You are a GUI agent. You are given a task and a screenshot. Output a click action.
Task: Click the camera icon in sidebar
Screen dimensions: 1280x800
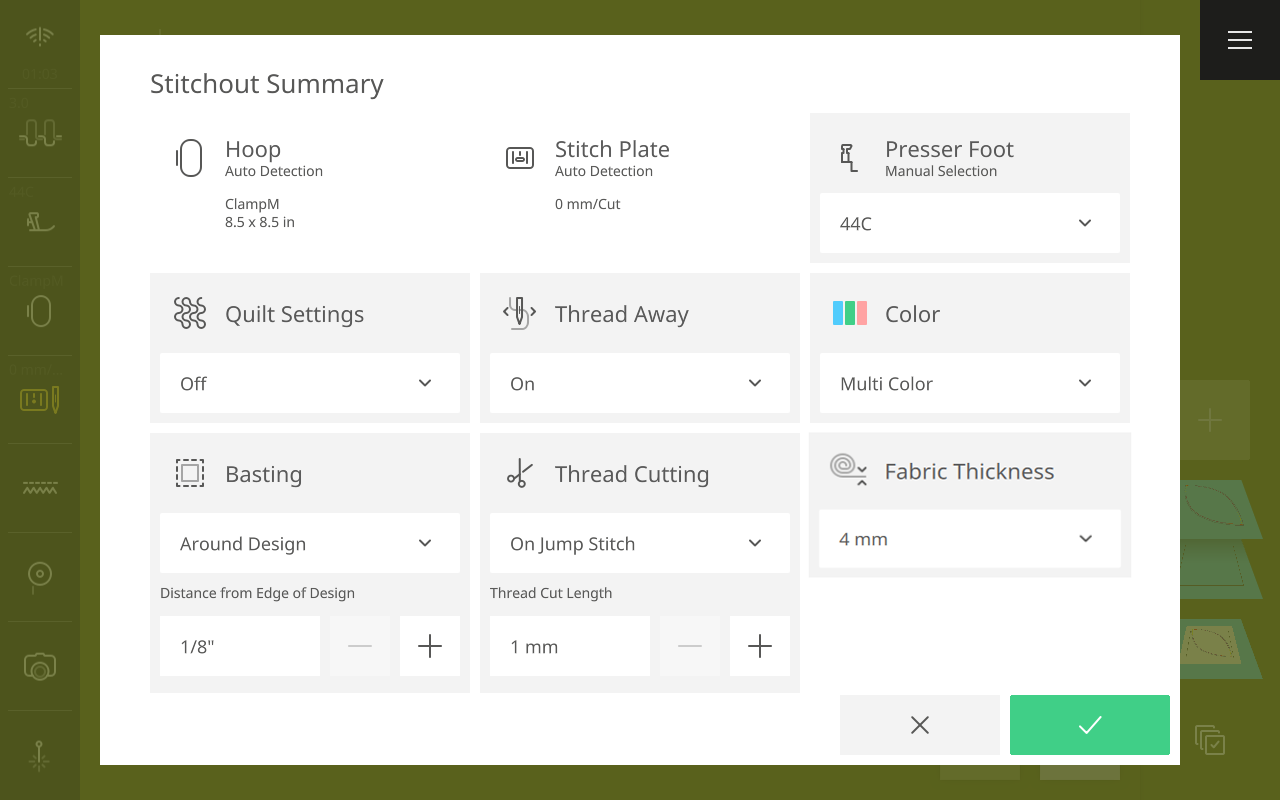pos(39,666)
